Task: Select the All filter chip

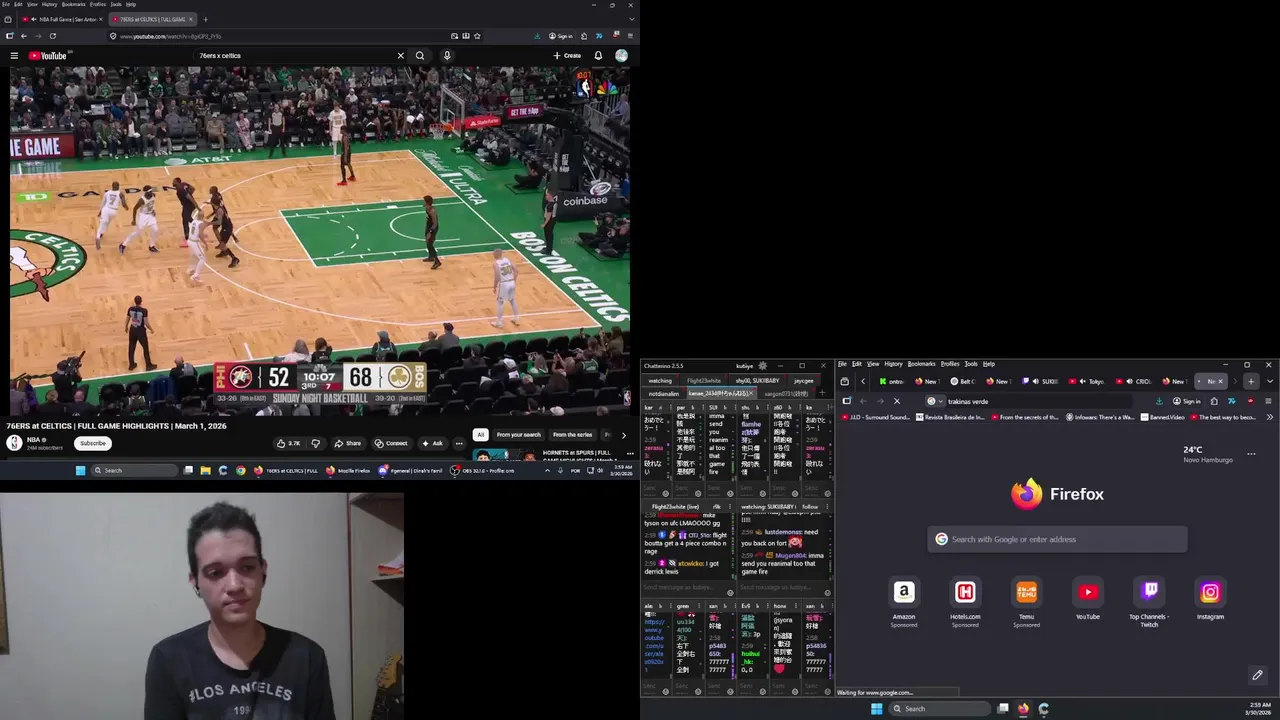Action: click(x=481, y=435)
